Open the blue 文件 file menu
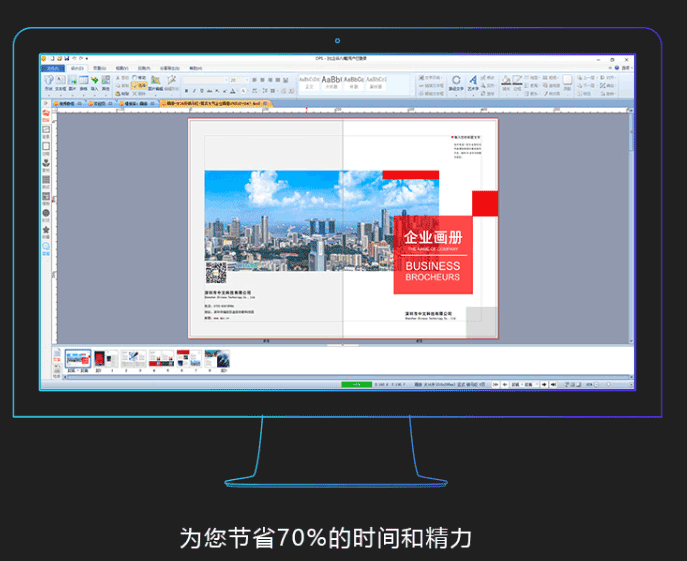687x561 pixels. [x=54, y=68]
